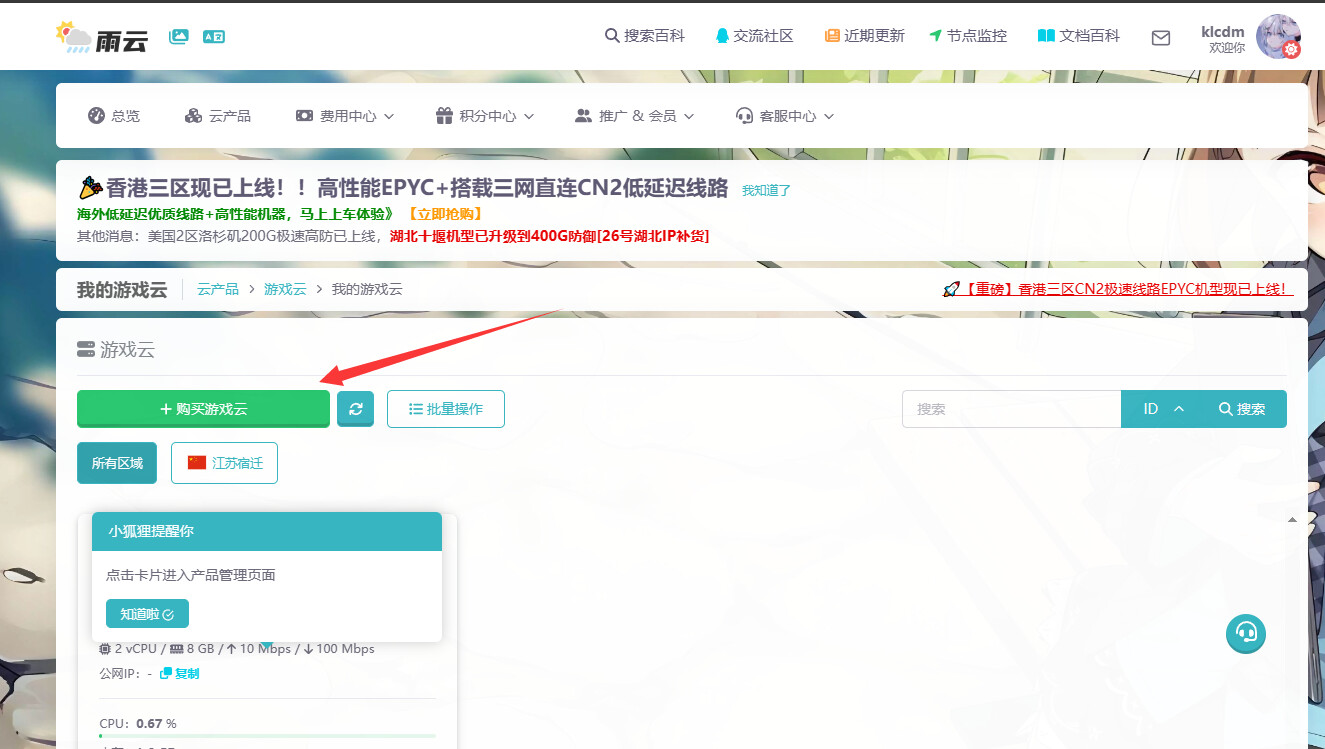Open 近期更新 recent updates
Viewport: 1325px width, 749px height.
pyautogui.click(x=865, y=36)
